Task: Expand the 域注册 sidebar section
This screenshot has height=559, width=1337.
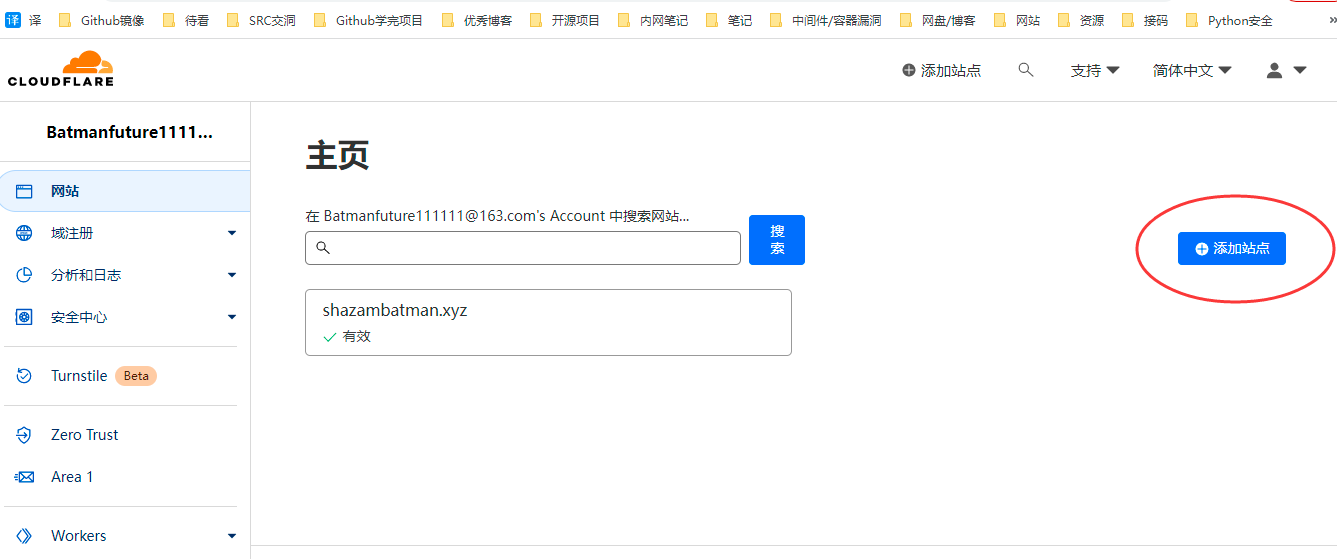Action: click(x=232, y=233)
